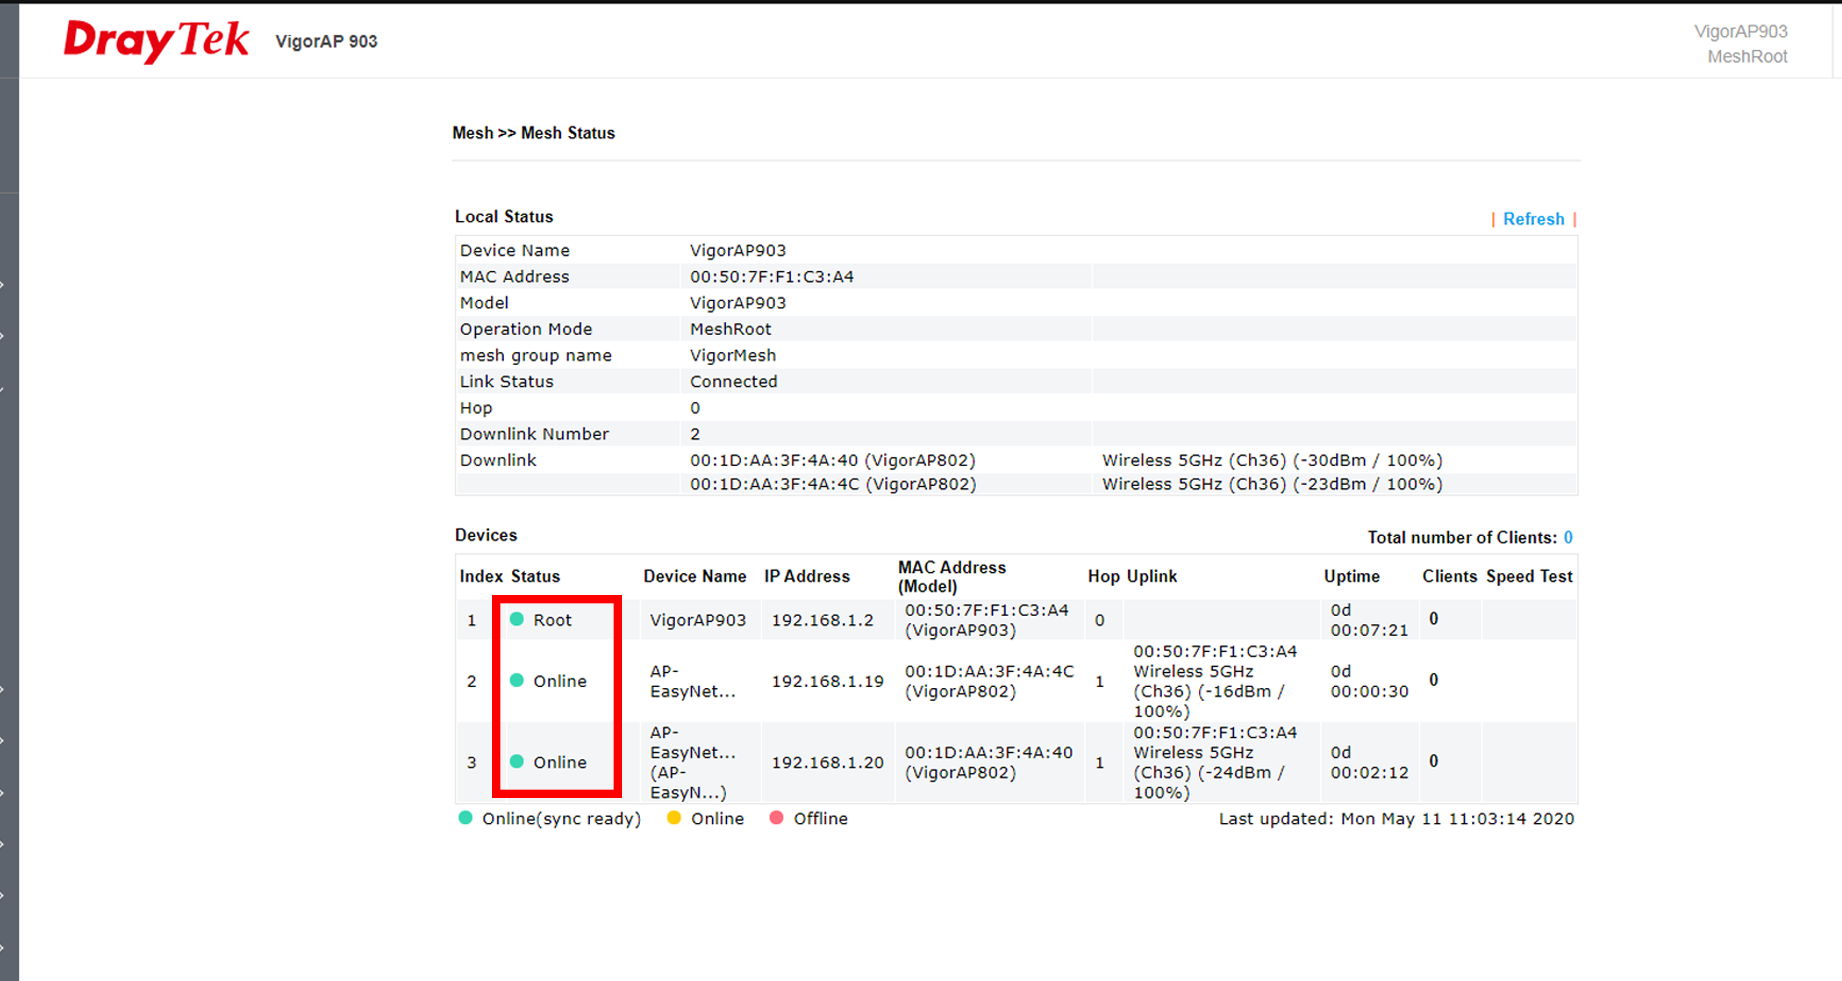This screenshot has height=981, width=1842.
Task: Select VigorAP903 device name in Devices table
Action: (x=698, y=620)
